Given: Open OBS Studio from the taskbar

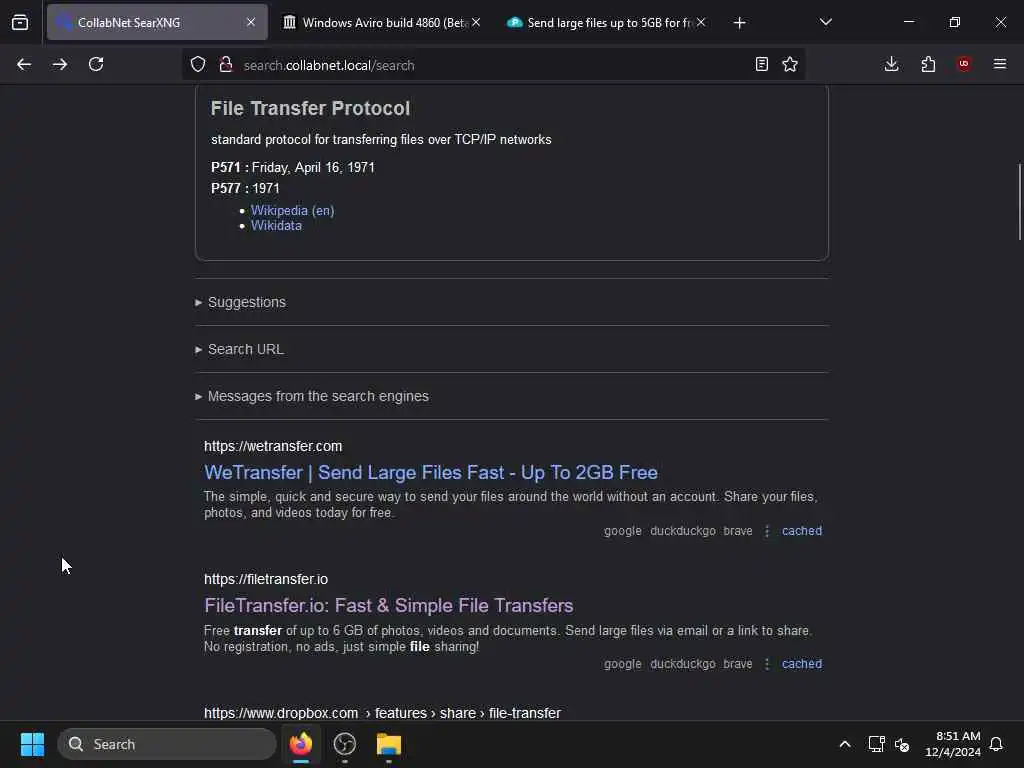Looking at the screenshot, I should (x=345, y=744).
